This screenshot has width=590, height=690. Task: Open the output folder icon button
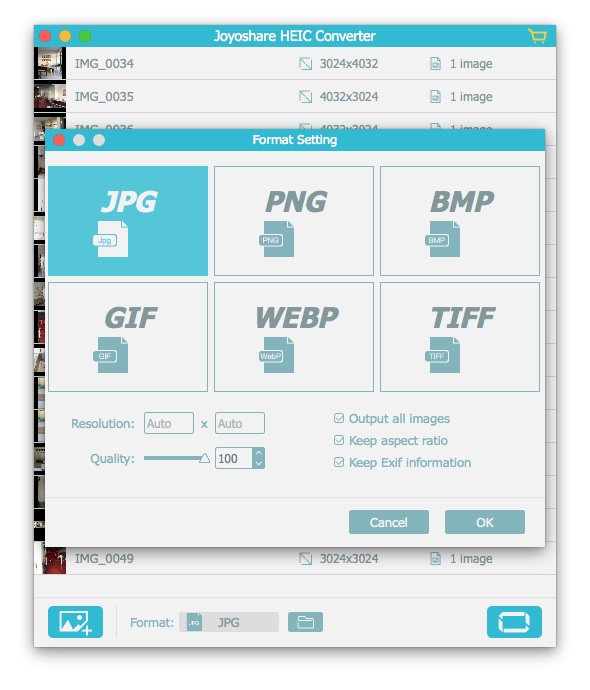pos(305,622)
